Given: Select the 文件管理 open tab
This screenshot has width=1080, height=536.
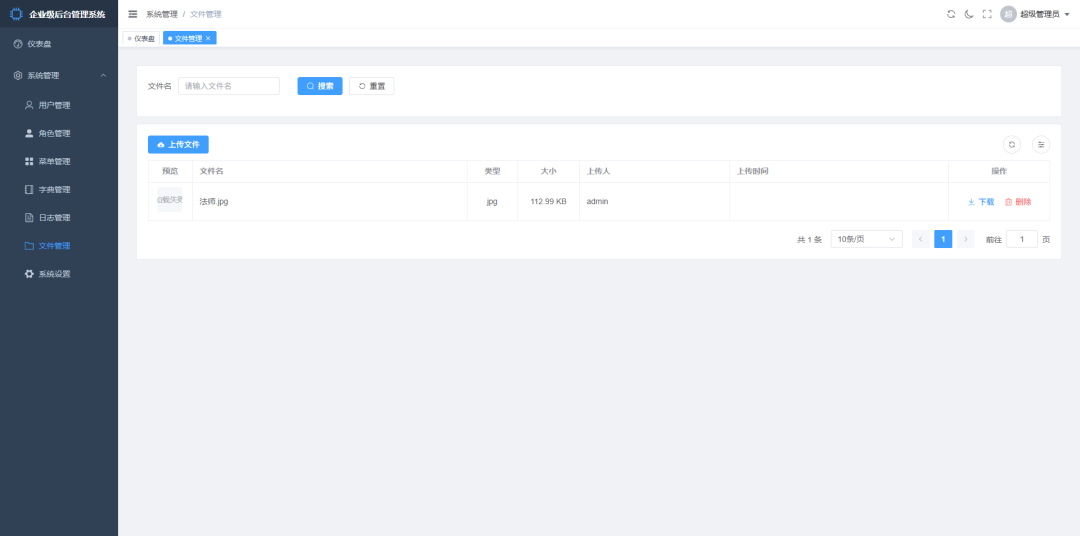Looking at the screenshot, I should [188, 39].
